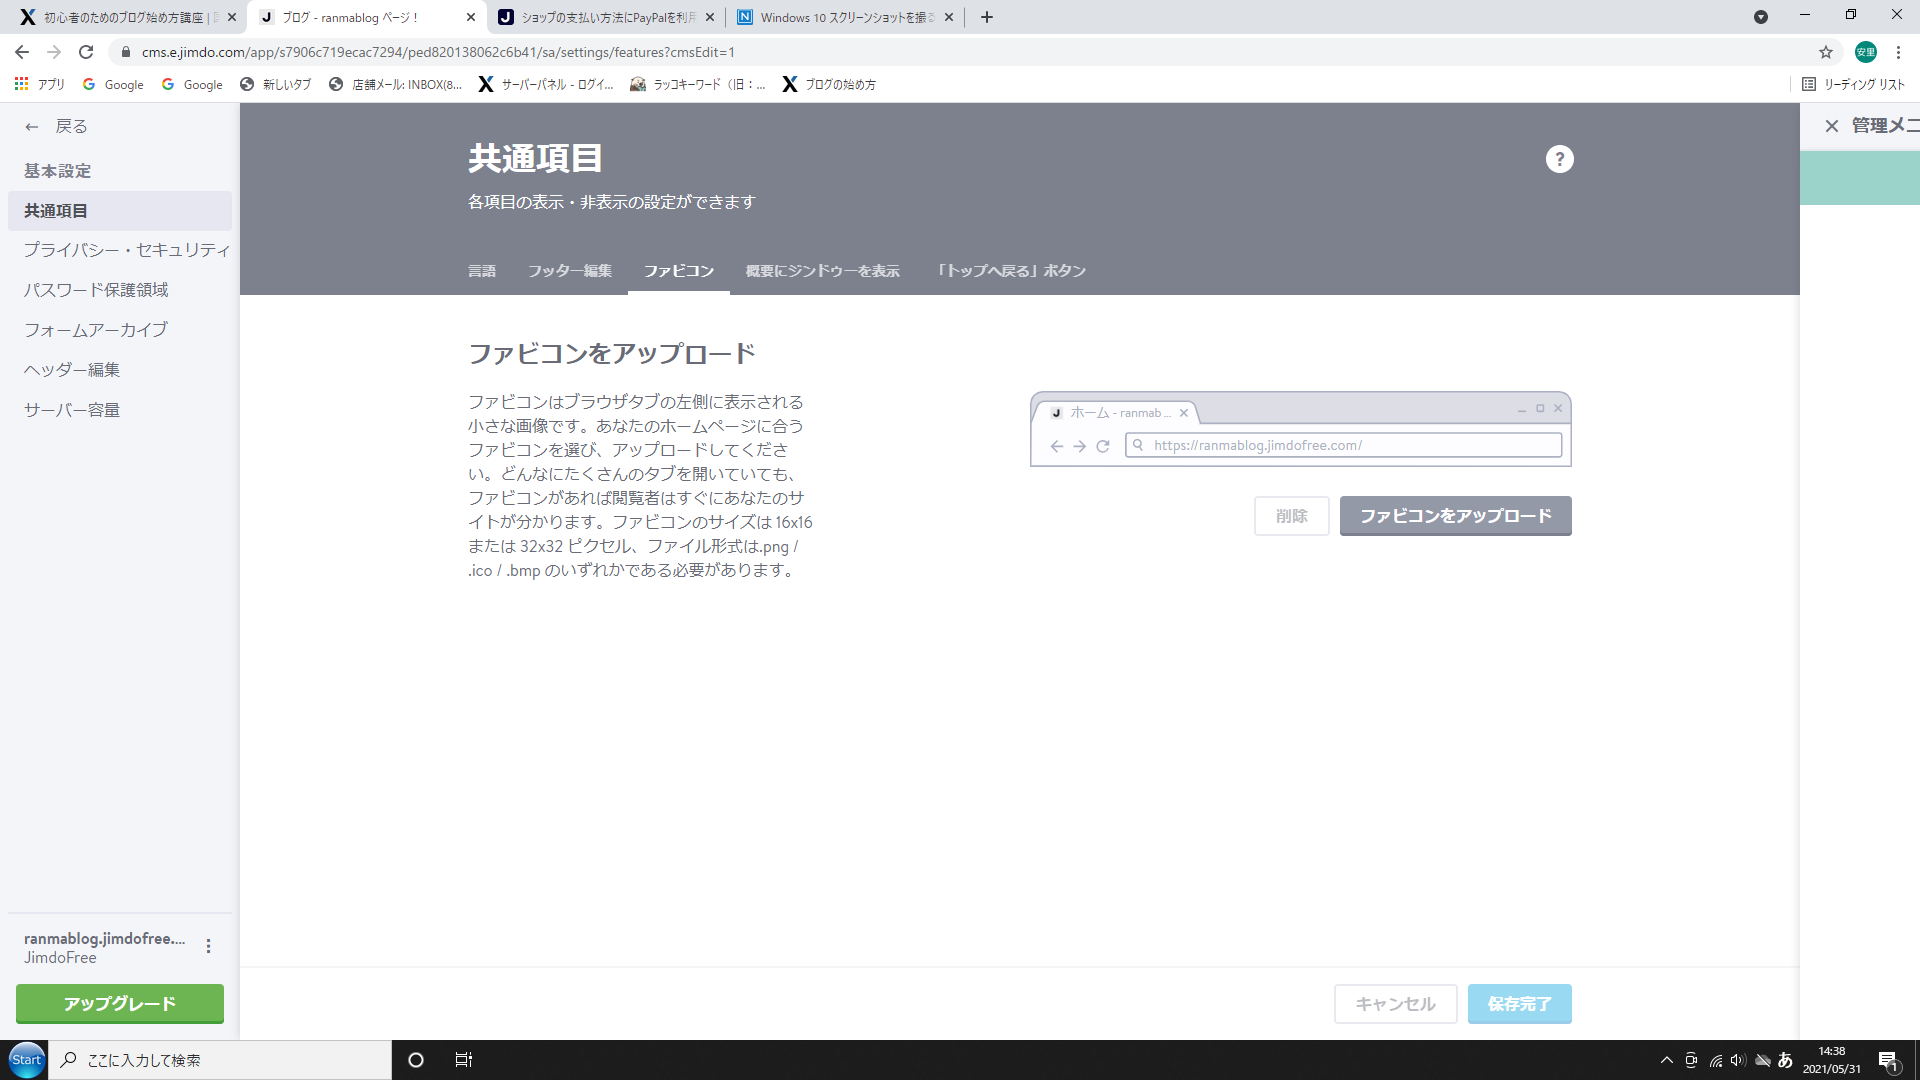Switch to the 「トップへ戻る」ボタン tab

(x=1010, y=271)
